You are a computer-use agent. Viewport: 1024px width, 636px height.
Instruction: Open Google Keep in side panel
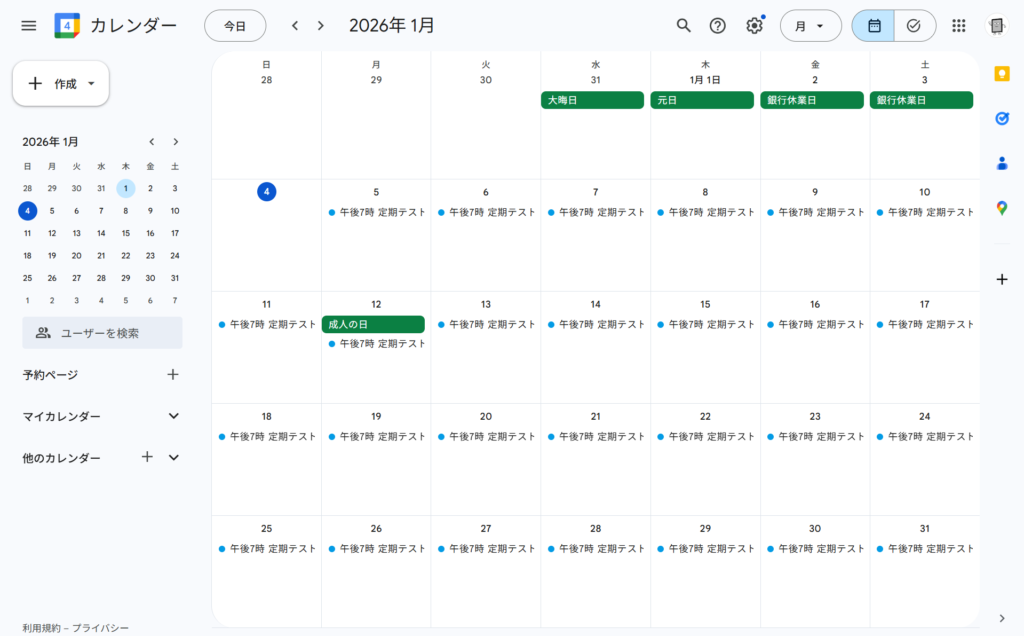click(x=1002, y=73)
